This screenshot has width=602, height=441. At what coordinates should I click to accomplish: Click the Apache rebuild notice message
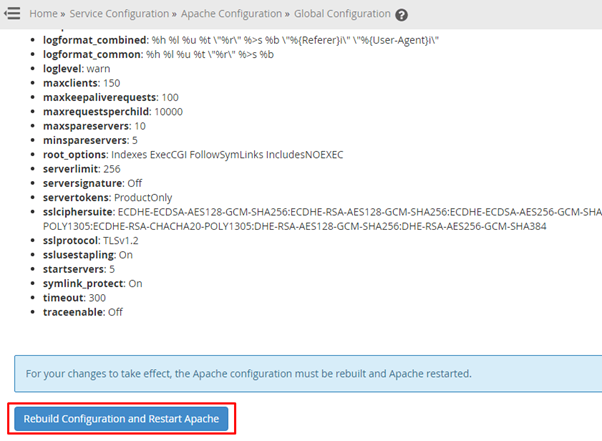(249, 373)
